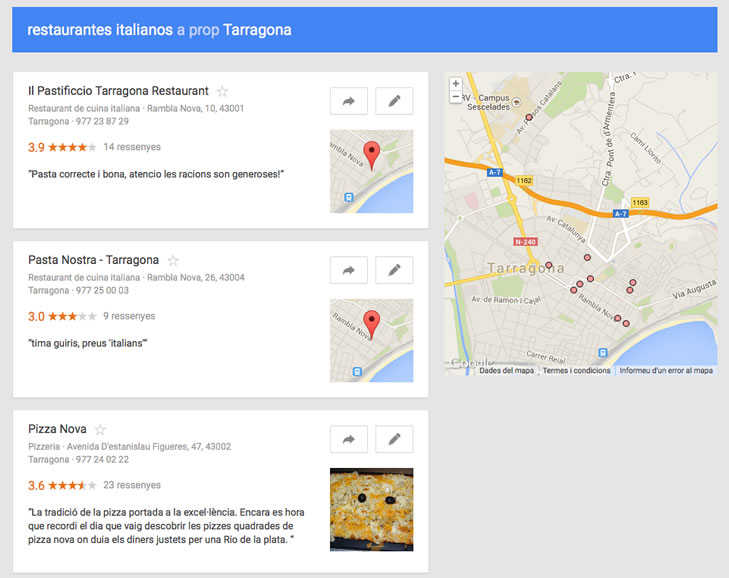
Task: Edit Il Pastificcio Tarragona Restaurant listing
Action: pyautogui.click(x=394, y=101)
